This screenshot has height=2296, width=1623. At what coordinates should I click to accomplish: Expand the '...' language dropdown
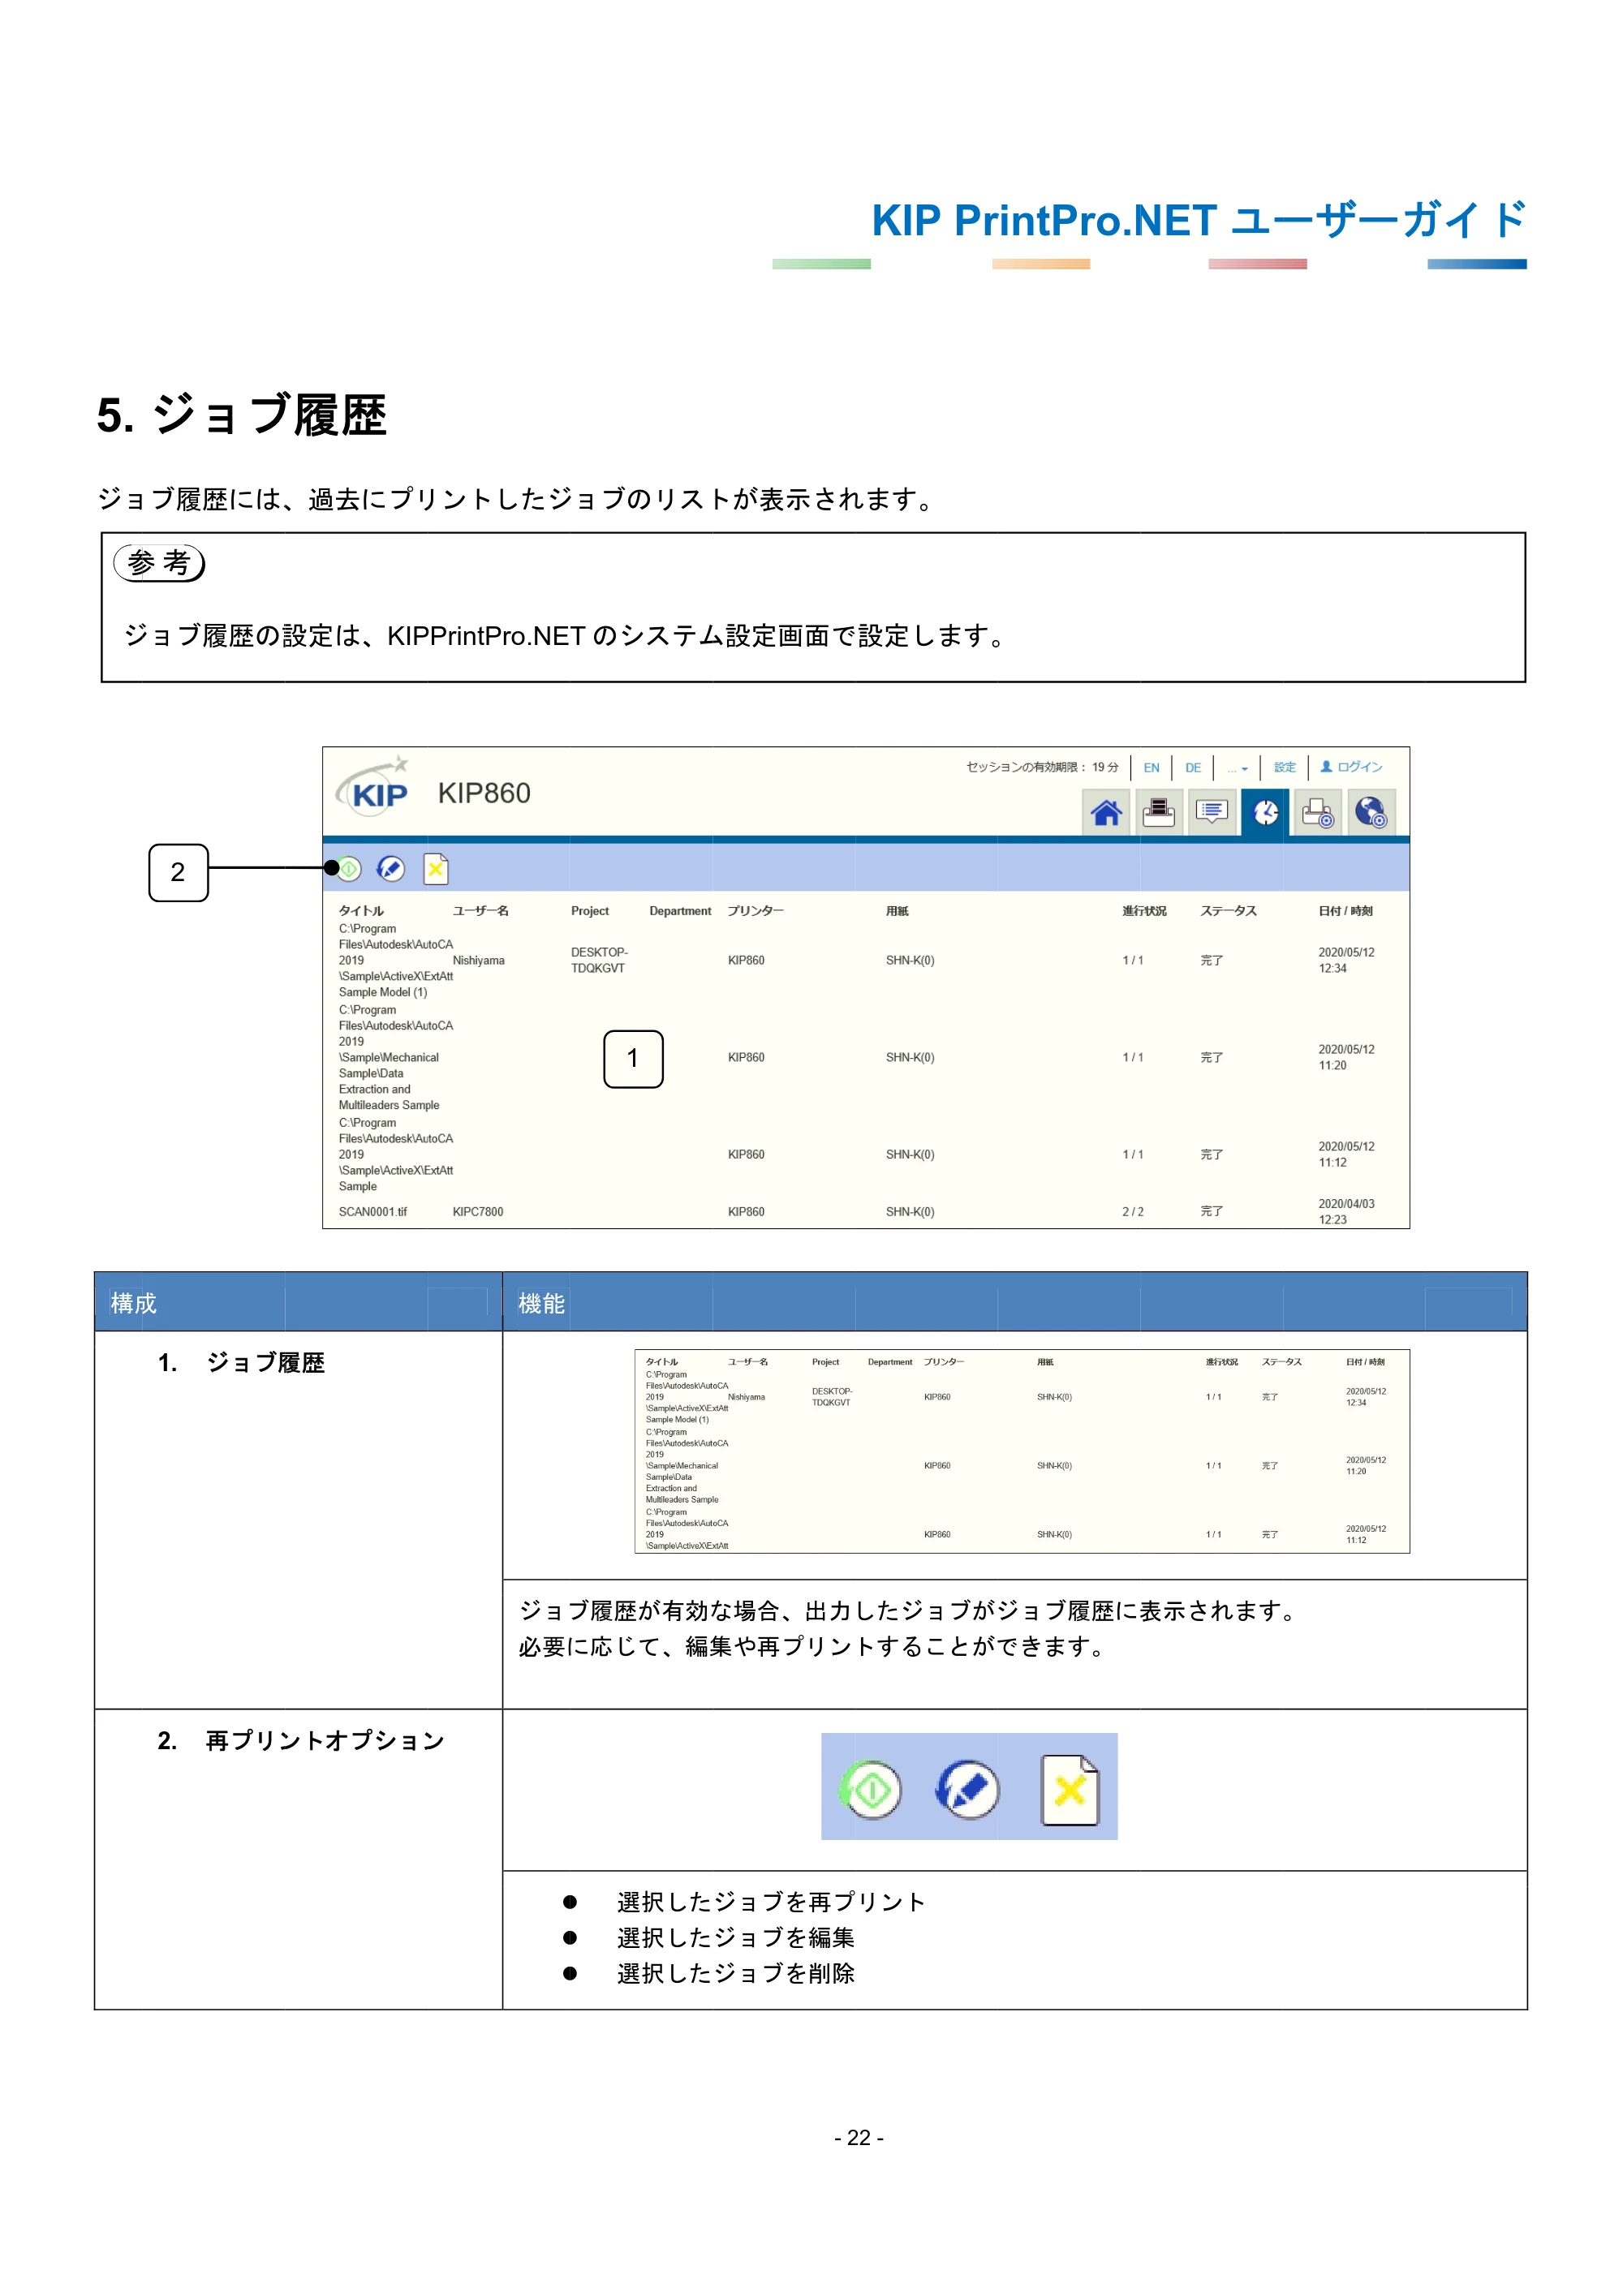pyautogui.click(x=1238, y=769)
